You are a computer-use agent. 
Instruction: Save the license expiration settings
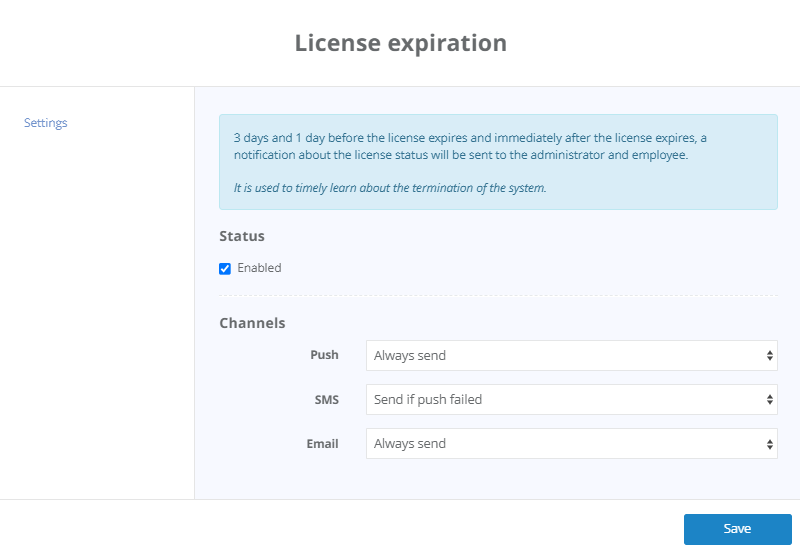pyautogui.click(x=738, y=529)
